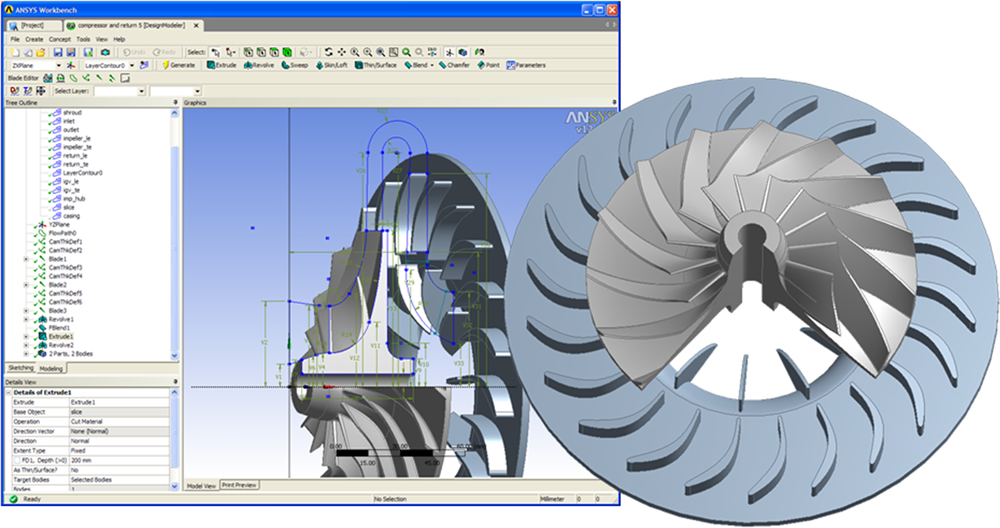Click the Blade Editor square frame icon
This screenshot has height=528, width=1000.
pos(125,78)
